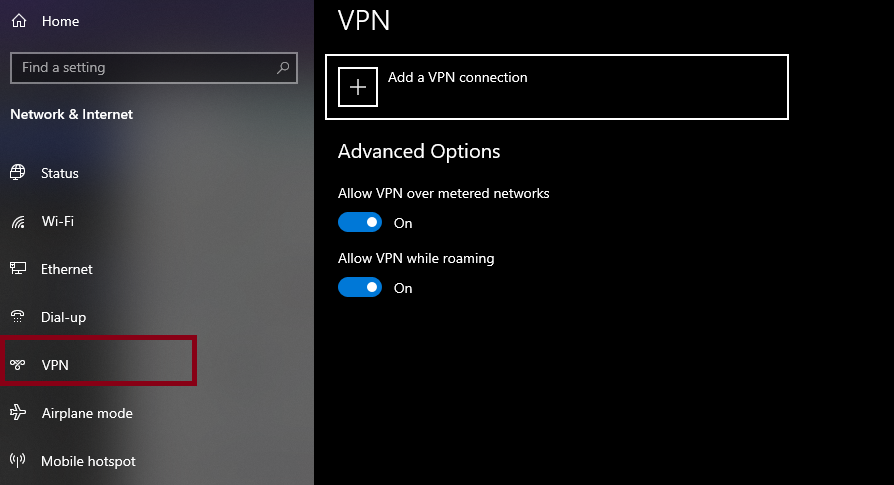Click the Mobile hotspot icon
894x485 pixels.
[18, 461]
